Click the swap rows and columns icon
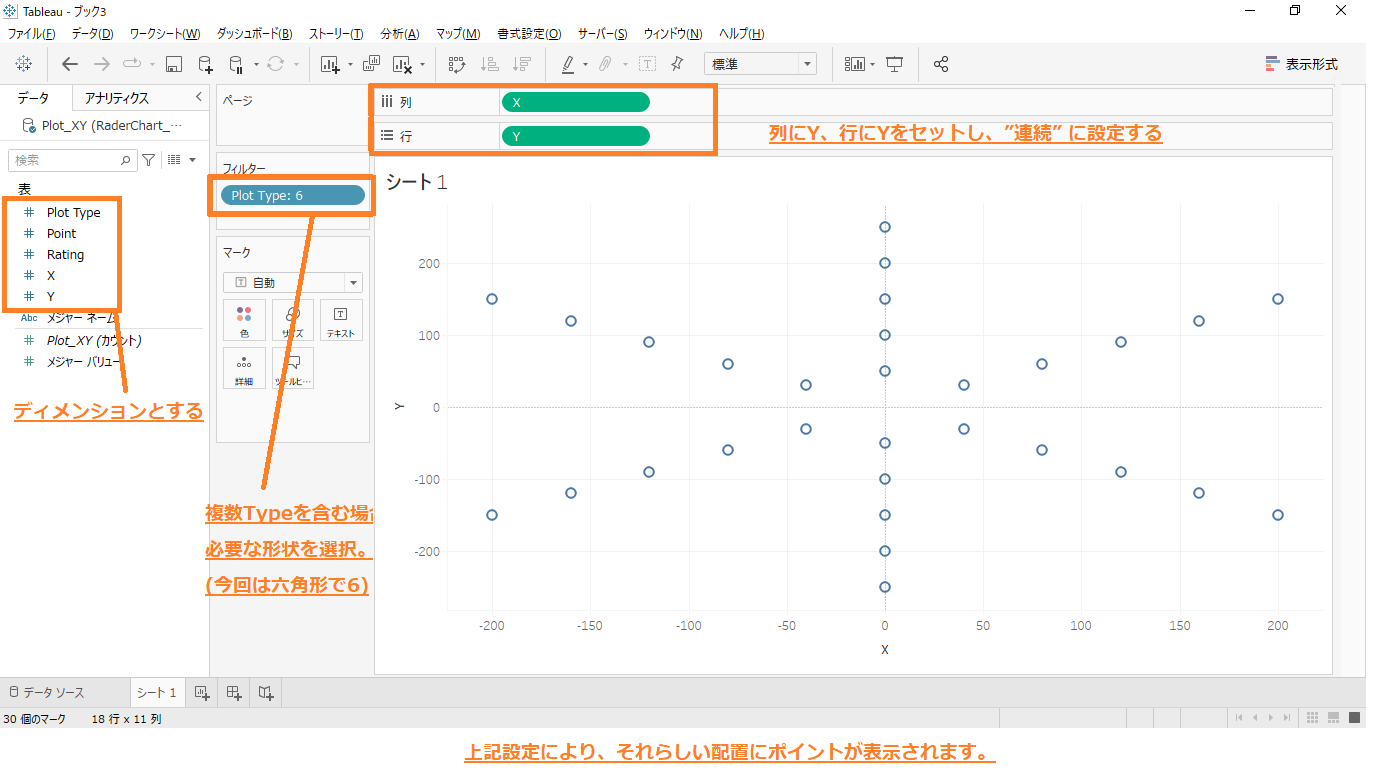The width and height of the screenshot is (1380, 782). point(457,64)
